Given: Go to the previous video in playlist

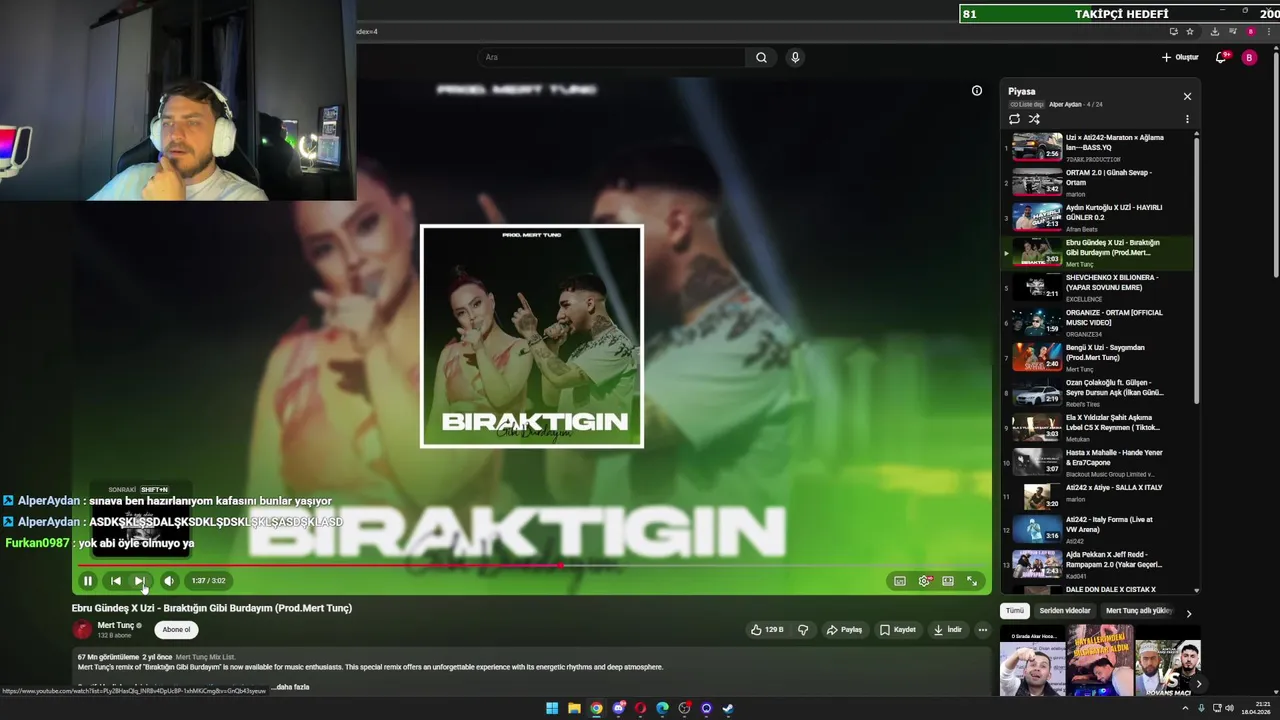Looking at the screenshot, I should tap(116, 580).
